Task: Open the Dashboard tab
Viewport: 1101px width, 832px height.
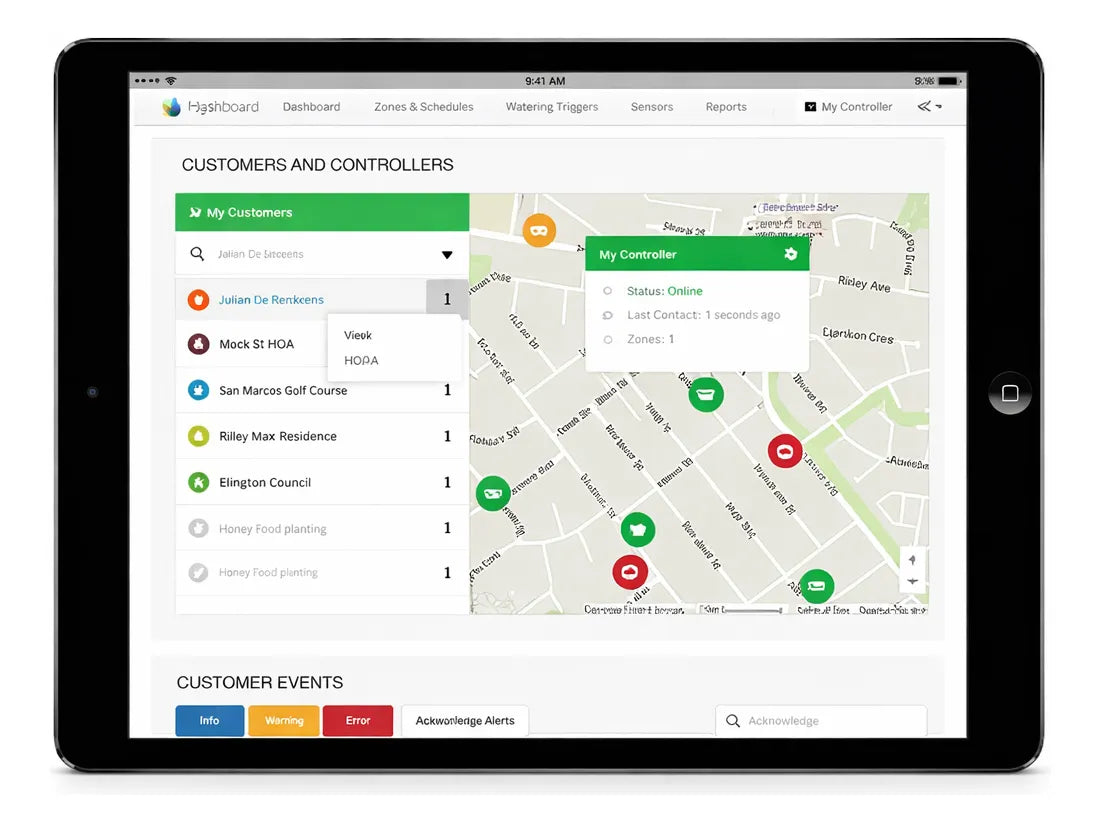Action: [x=312, y=107]
